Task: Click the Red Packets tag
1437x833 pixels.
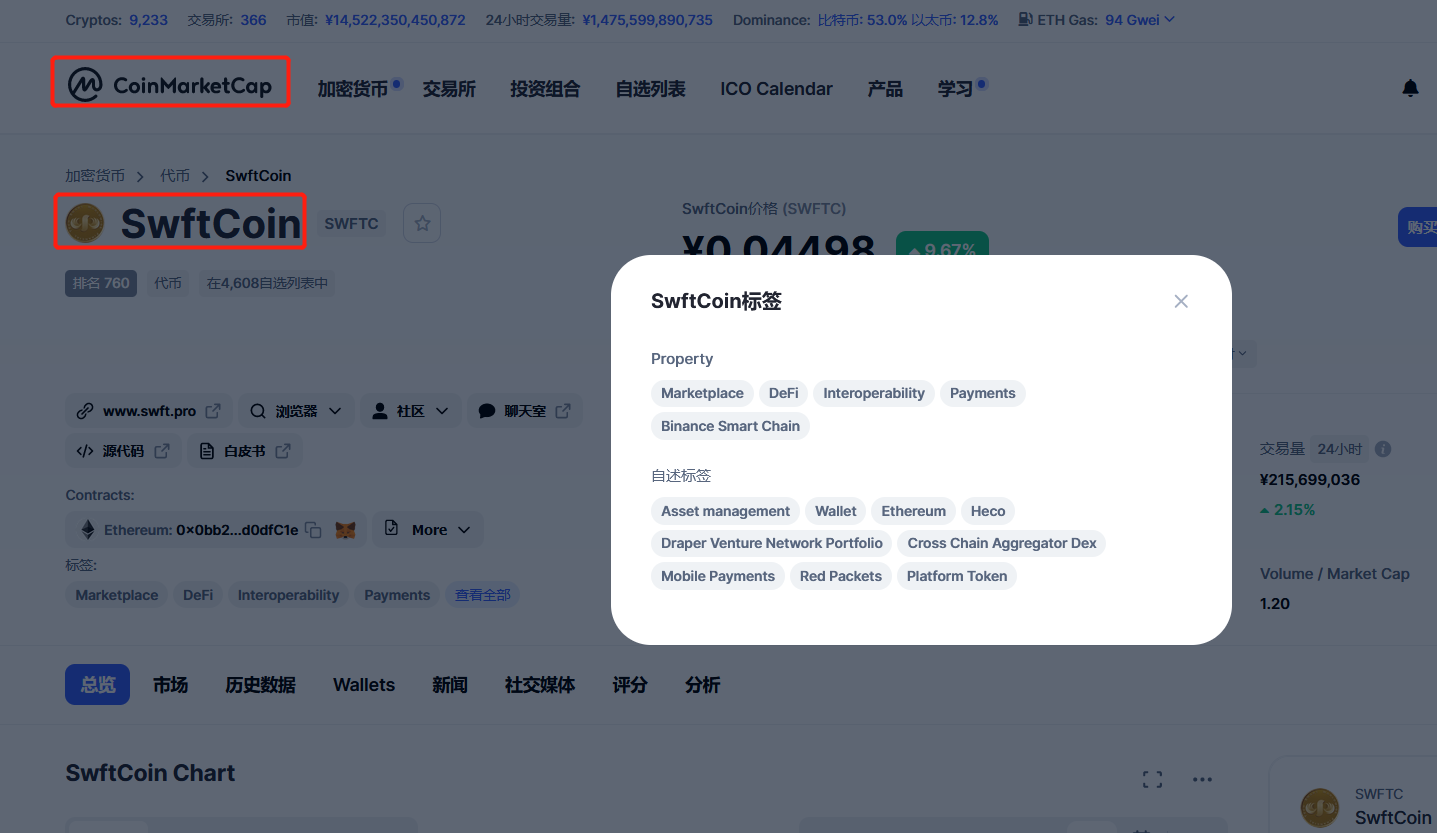Action: pos(841,576)
